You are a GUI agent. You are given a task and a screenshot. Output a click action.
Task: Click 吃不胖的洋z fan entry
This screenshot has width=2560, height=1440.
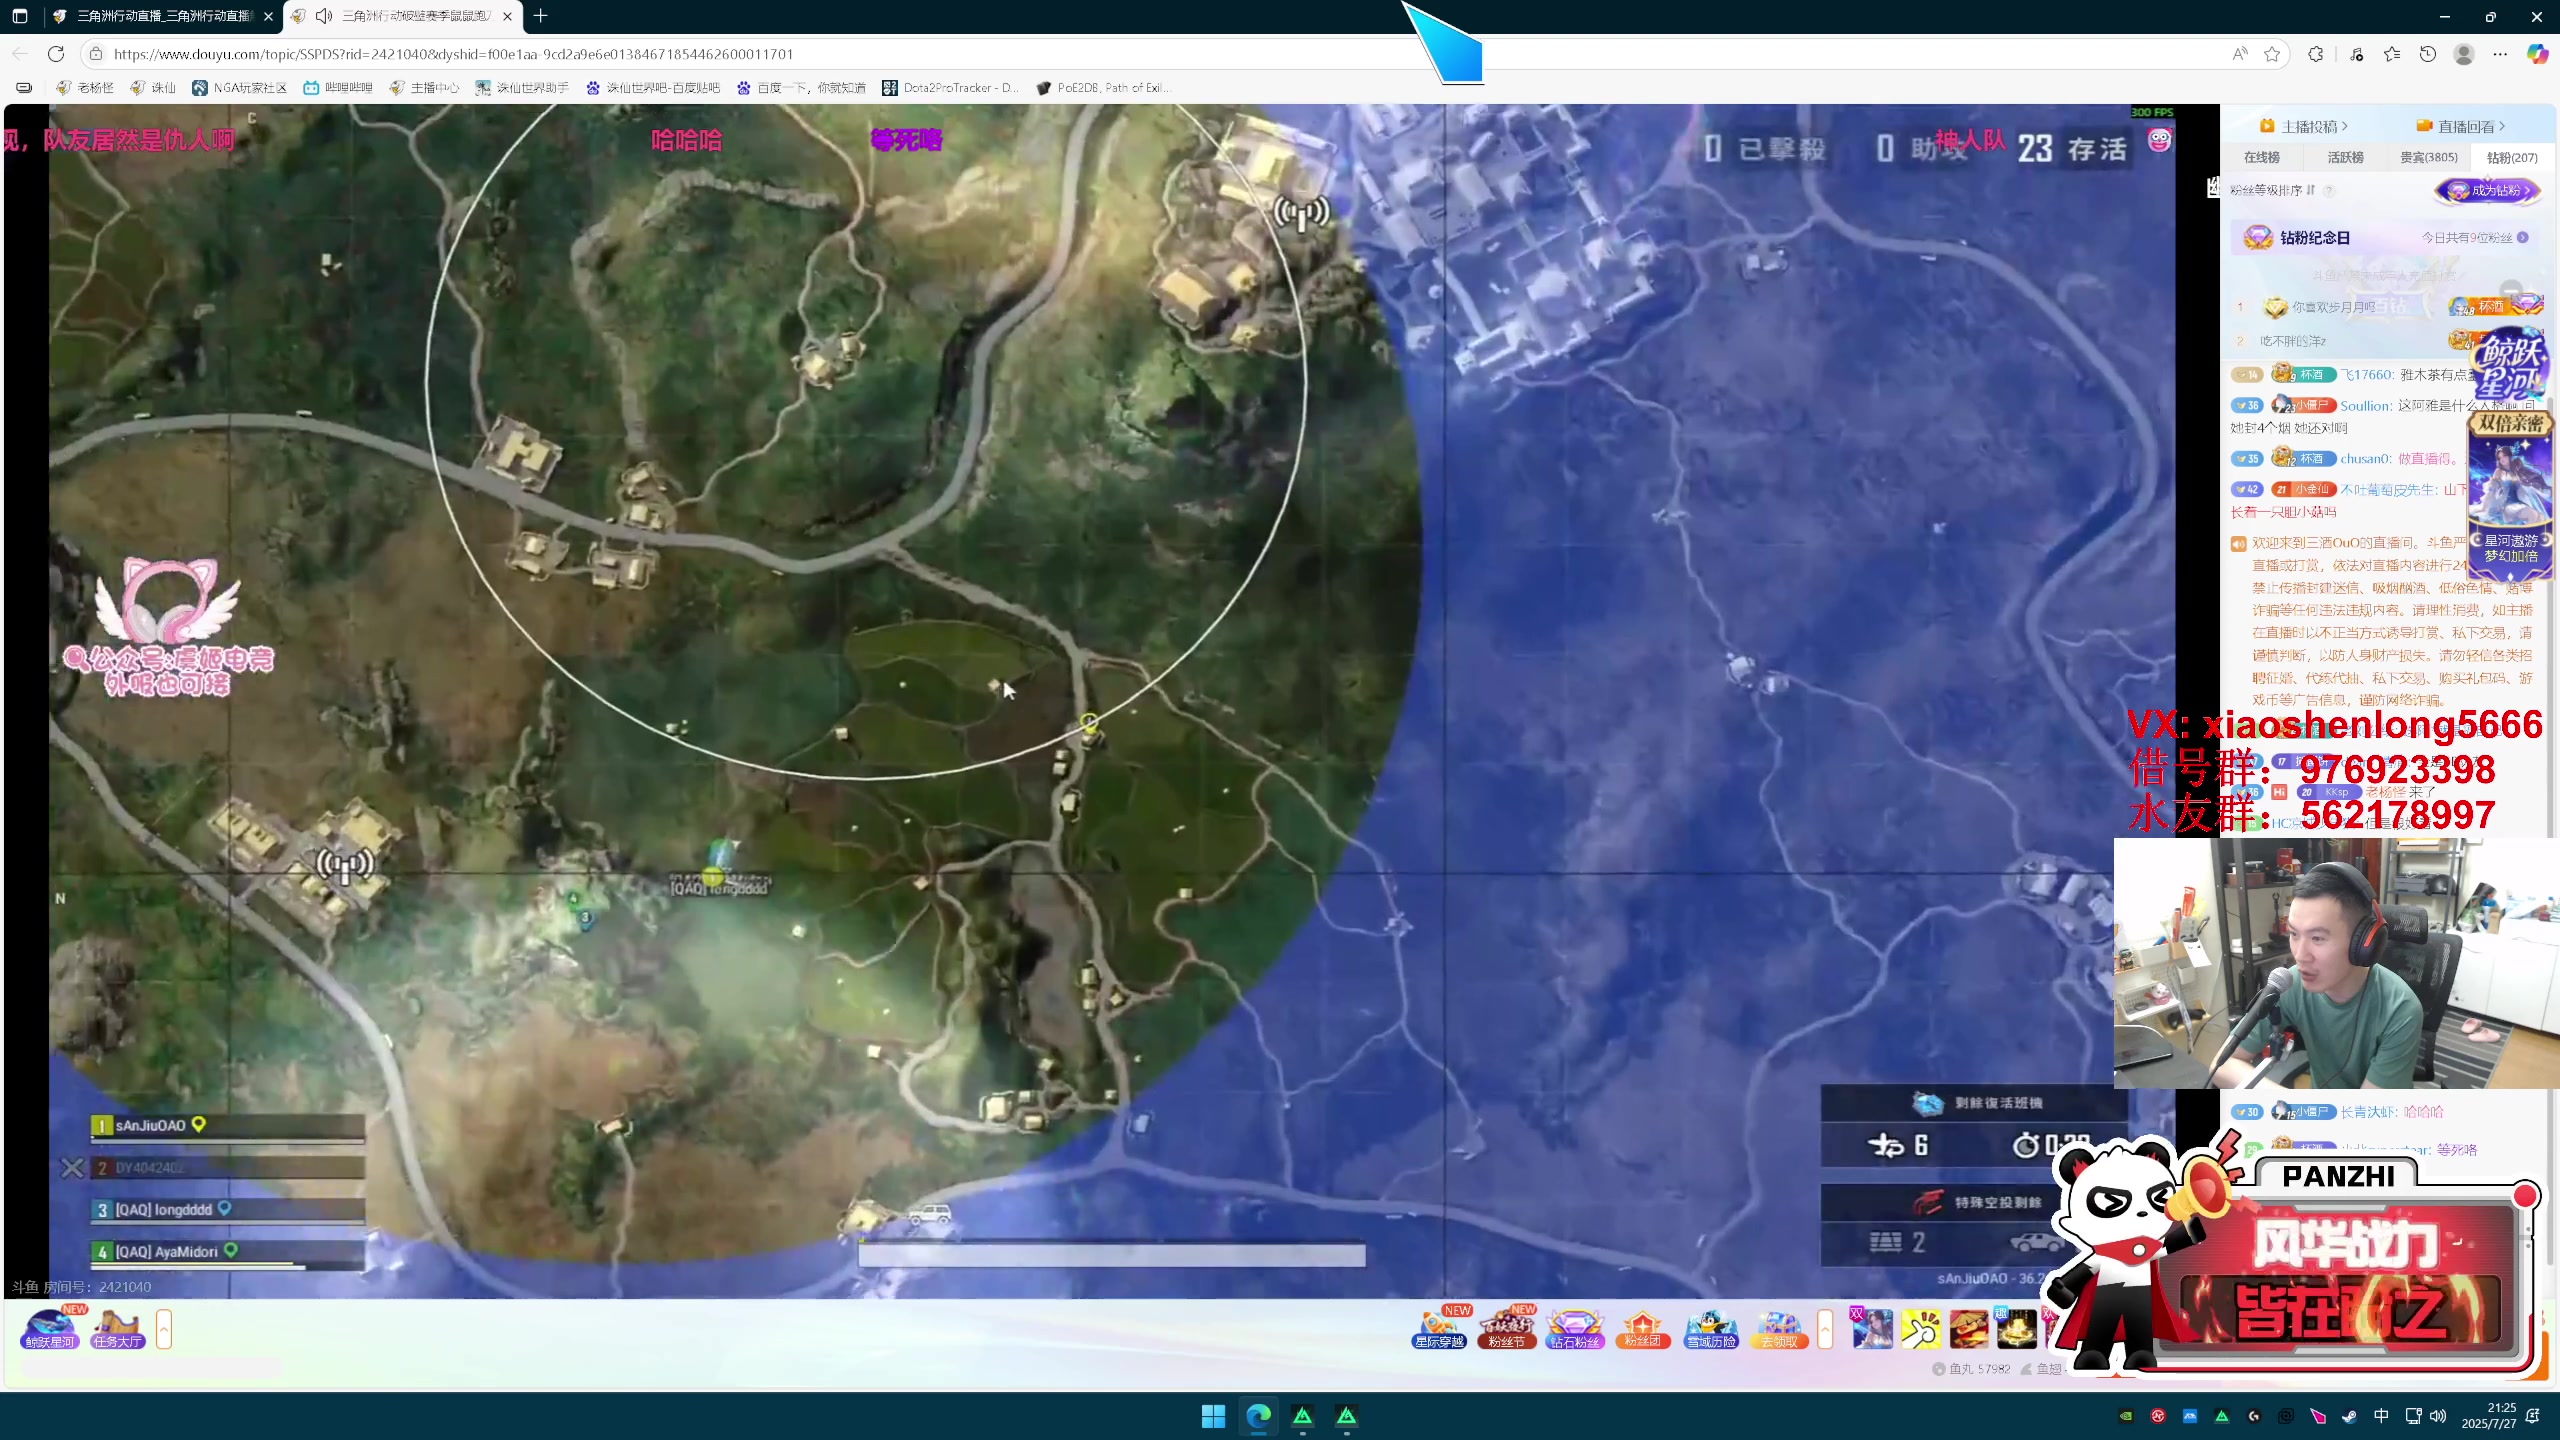click(x=2292, y=341)
